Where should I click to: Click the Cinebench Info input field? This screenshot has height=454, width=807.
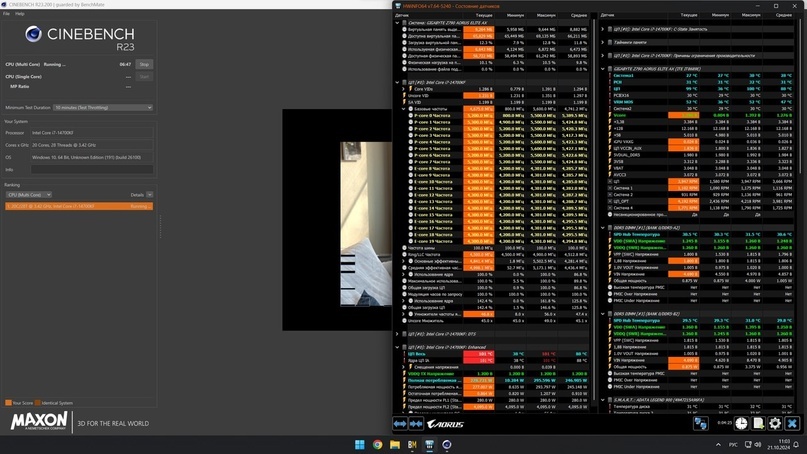tap(92, 169)
